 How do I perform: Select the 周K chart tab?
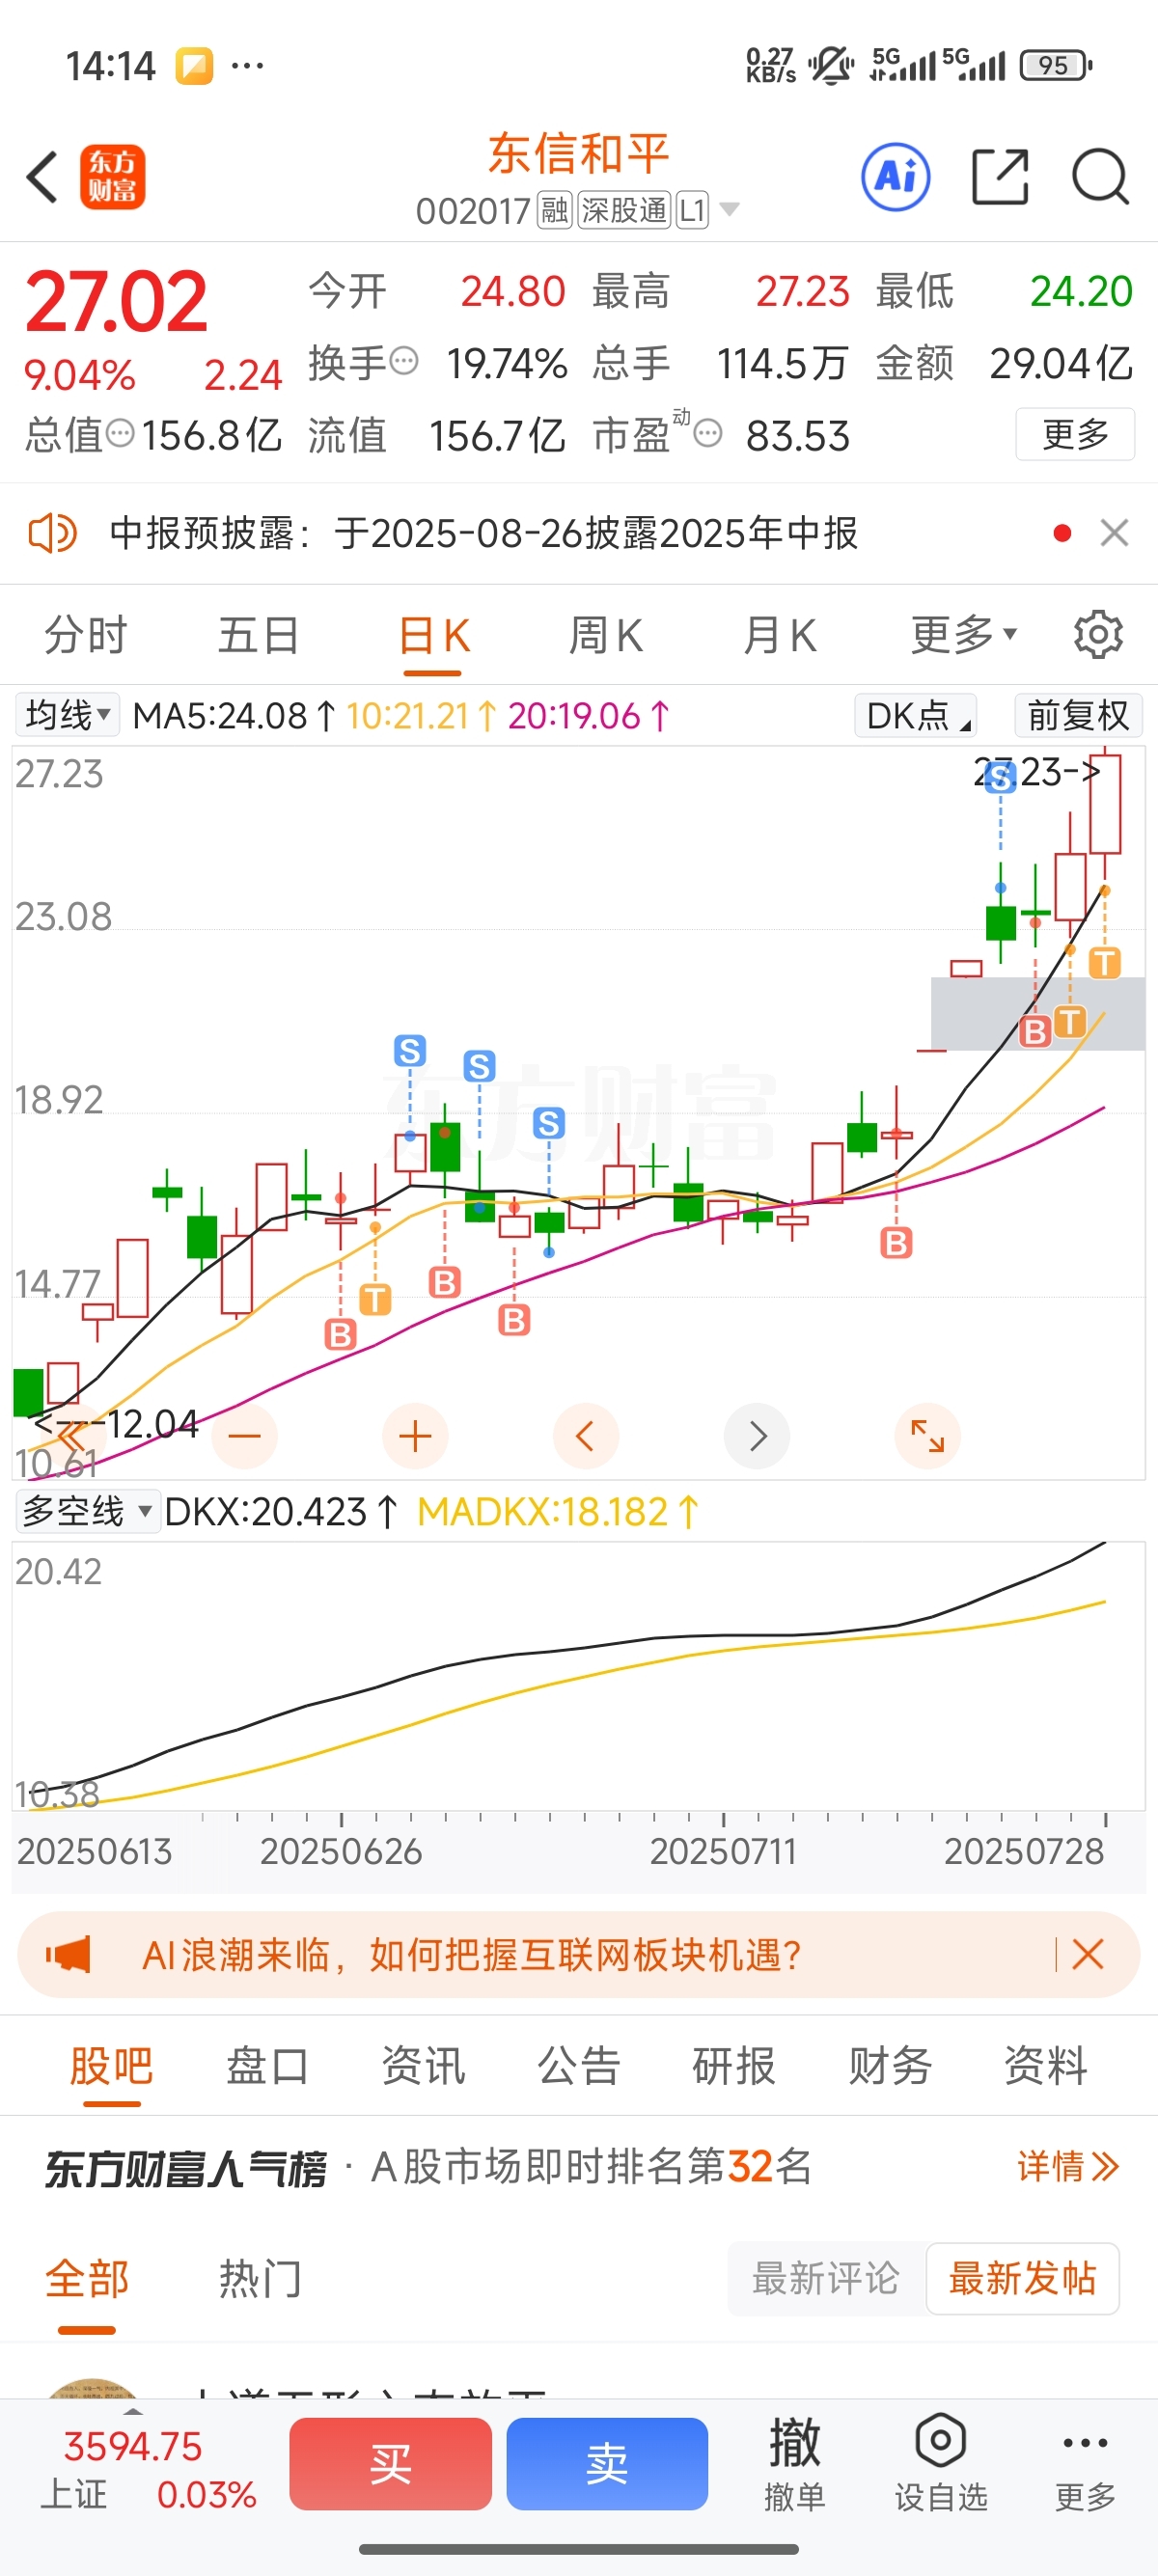606,634
